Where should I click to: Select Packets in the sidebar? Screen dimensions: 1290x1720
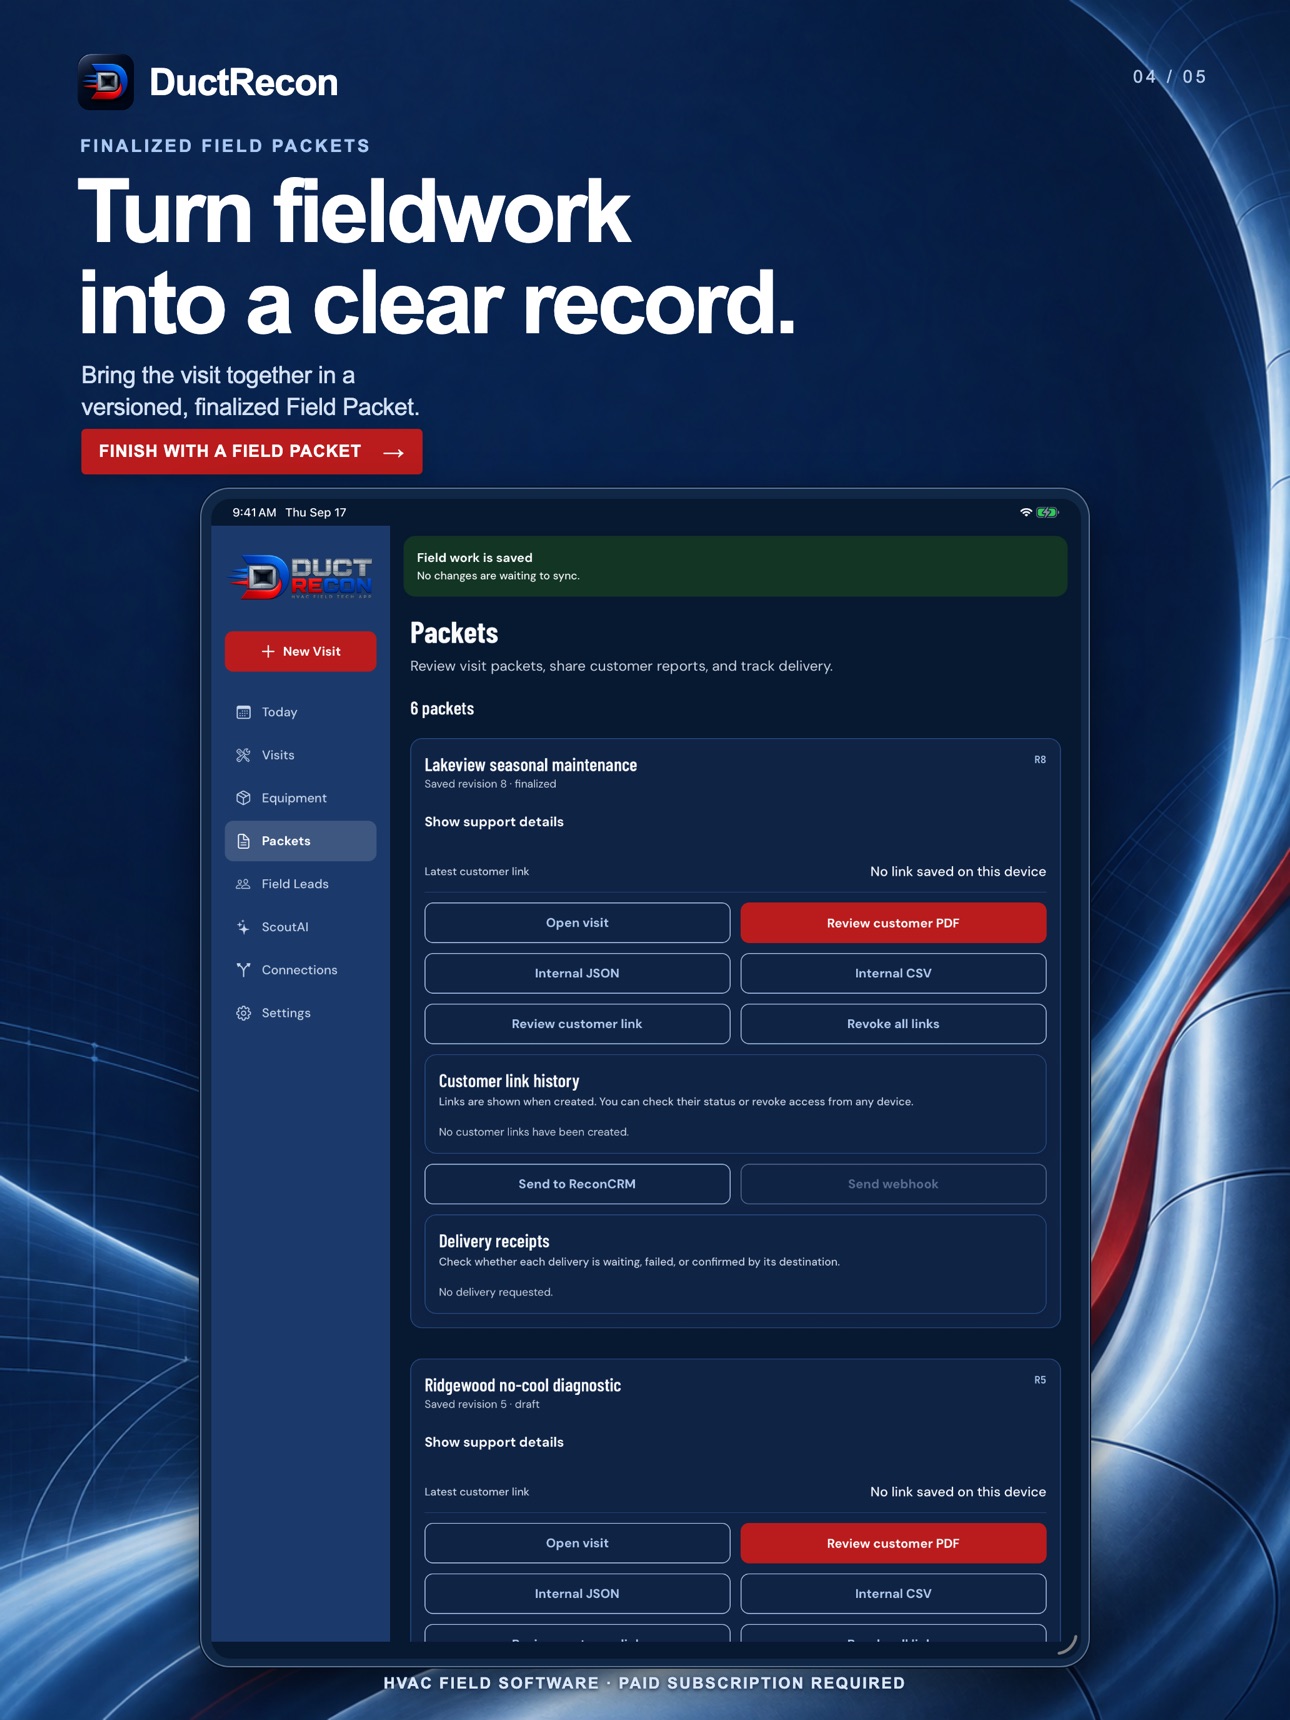pos(300,841)
